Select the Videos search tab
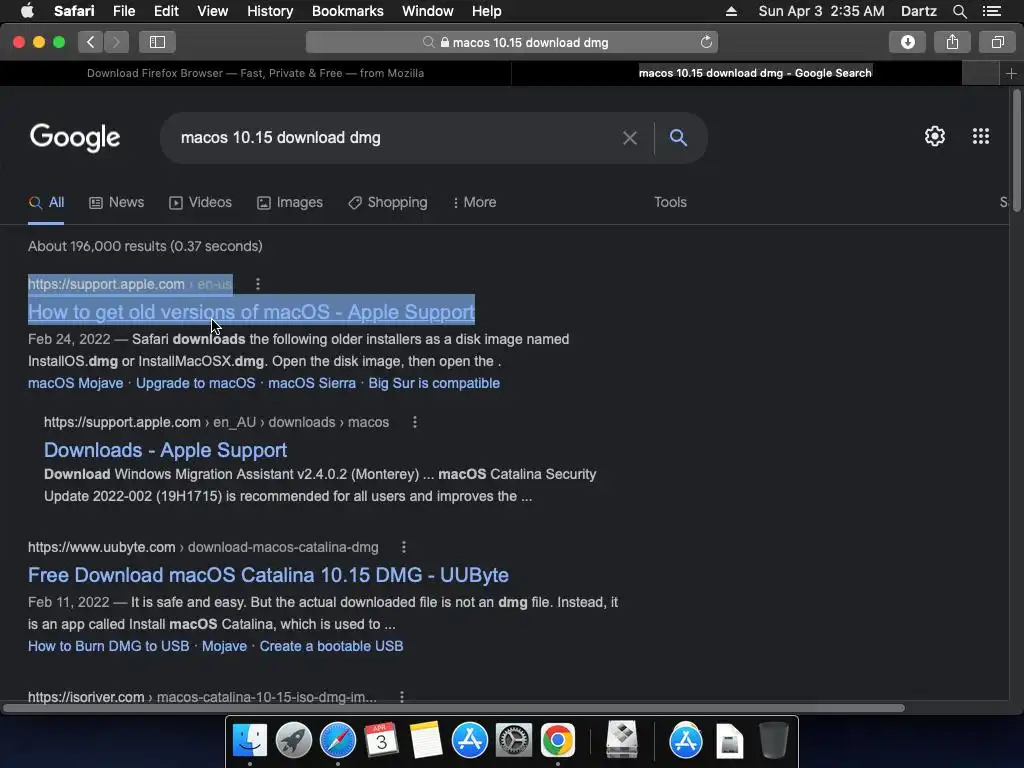Screen dimensions: 1024x768 [200, 202]
